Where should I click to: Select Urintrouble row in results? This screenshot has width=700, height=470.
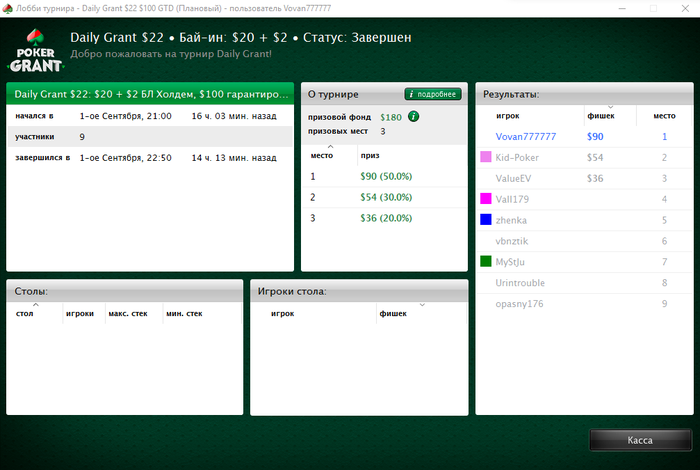(x=584, y=283)
